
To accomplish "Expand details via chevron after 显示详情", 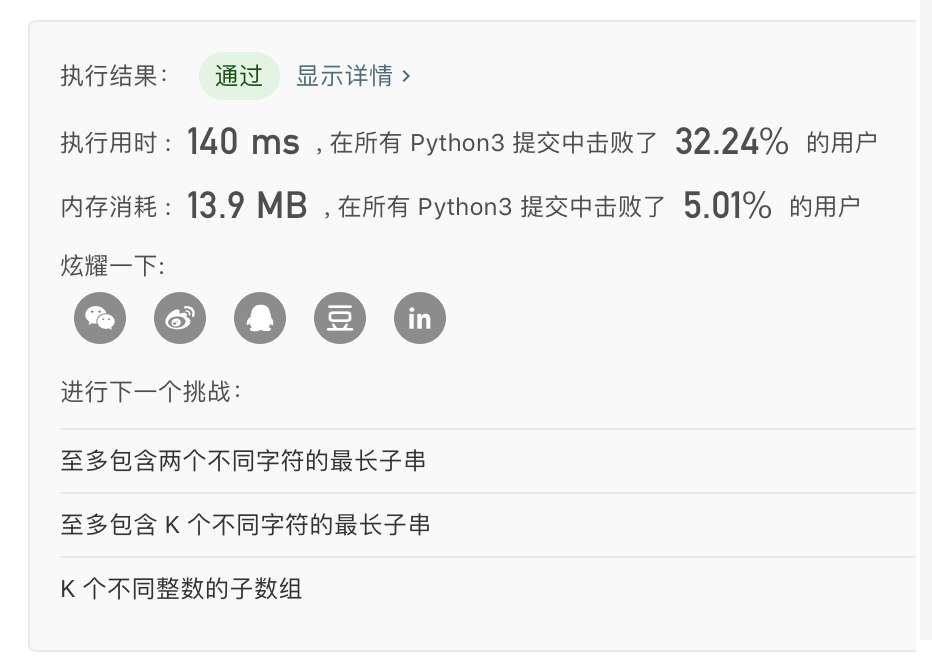I will [406, 76].
